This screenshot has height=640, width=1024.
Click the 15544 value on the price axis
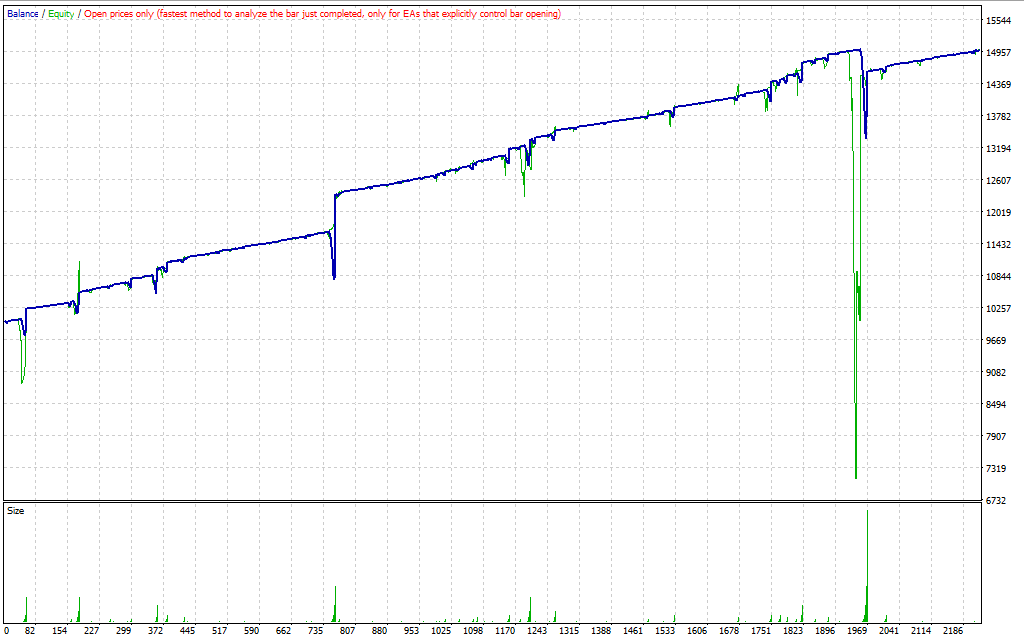[1000, 21]
